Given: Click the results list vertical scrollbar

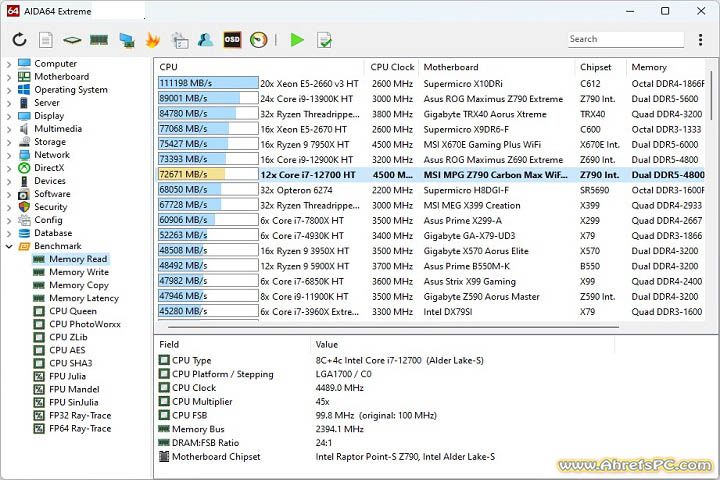Looking at the screenshot, I should click(x=711, y=96).
